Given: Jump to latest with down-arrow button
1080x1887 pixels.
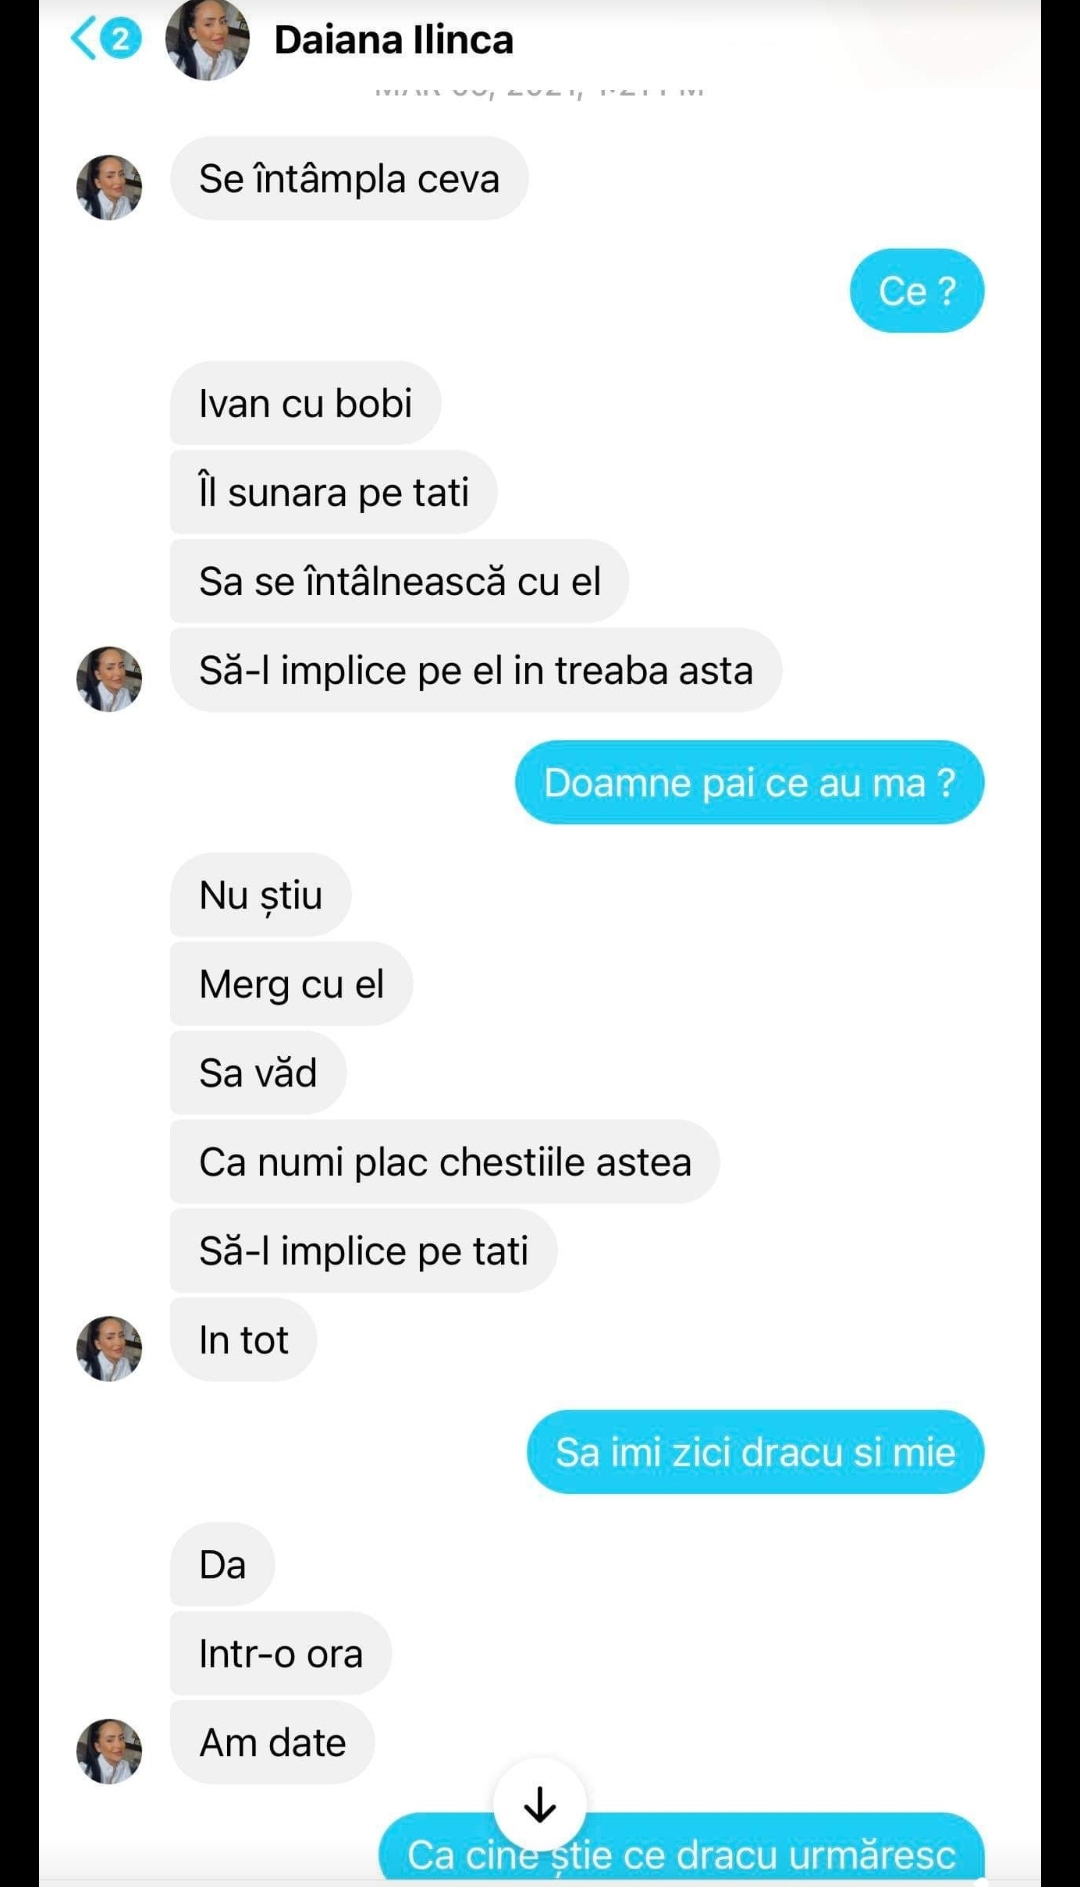Looking at the screenshot, I should (x=540, y=1804).
